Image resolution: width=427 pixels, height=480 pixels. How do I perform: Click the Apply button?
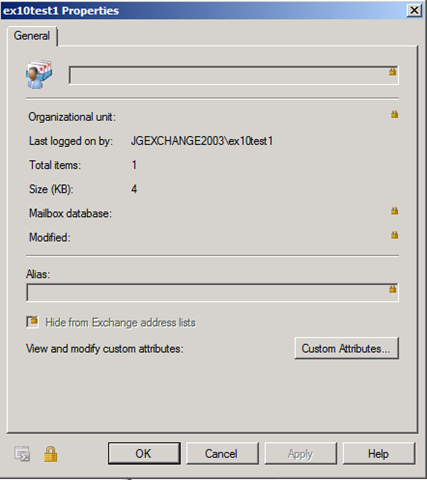[x=300, y=453]
